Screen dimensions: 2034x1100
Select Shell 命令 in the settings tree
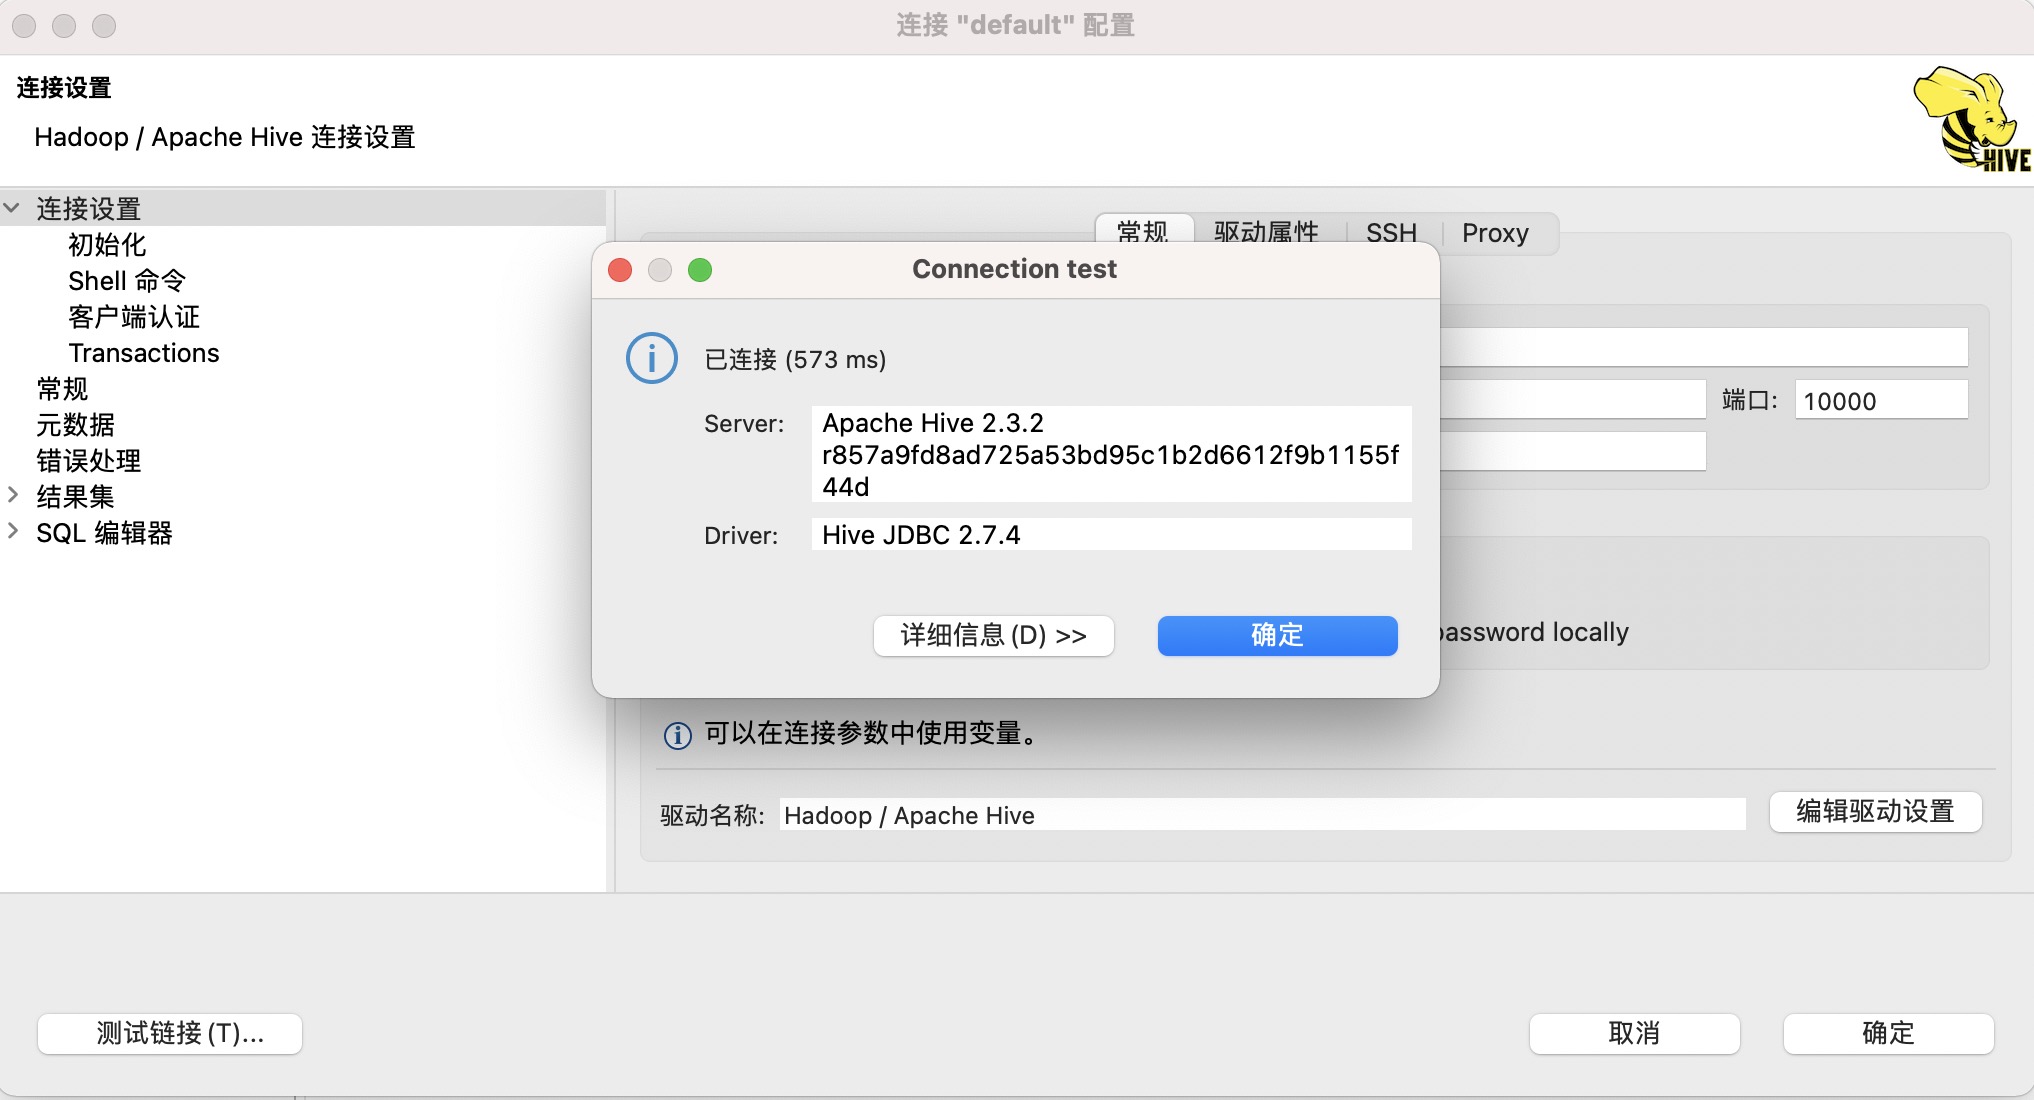127,281
